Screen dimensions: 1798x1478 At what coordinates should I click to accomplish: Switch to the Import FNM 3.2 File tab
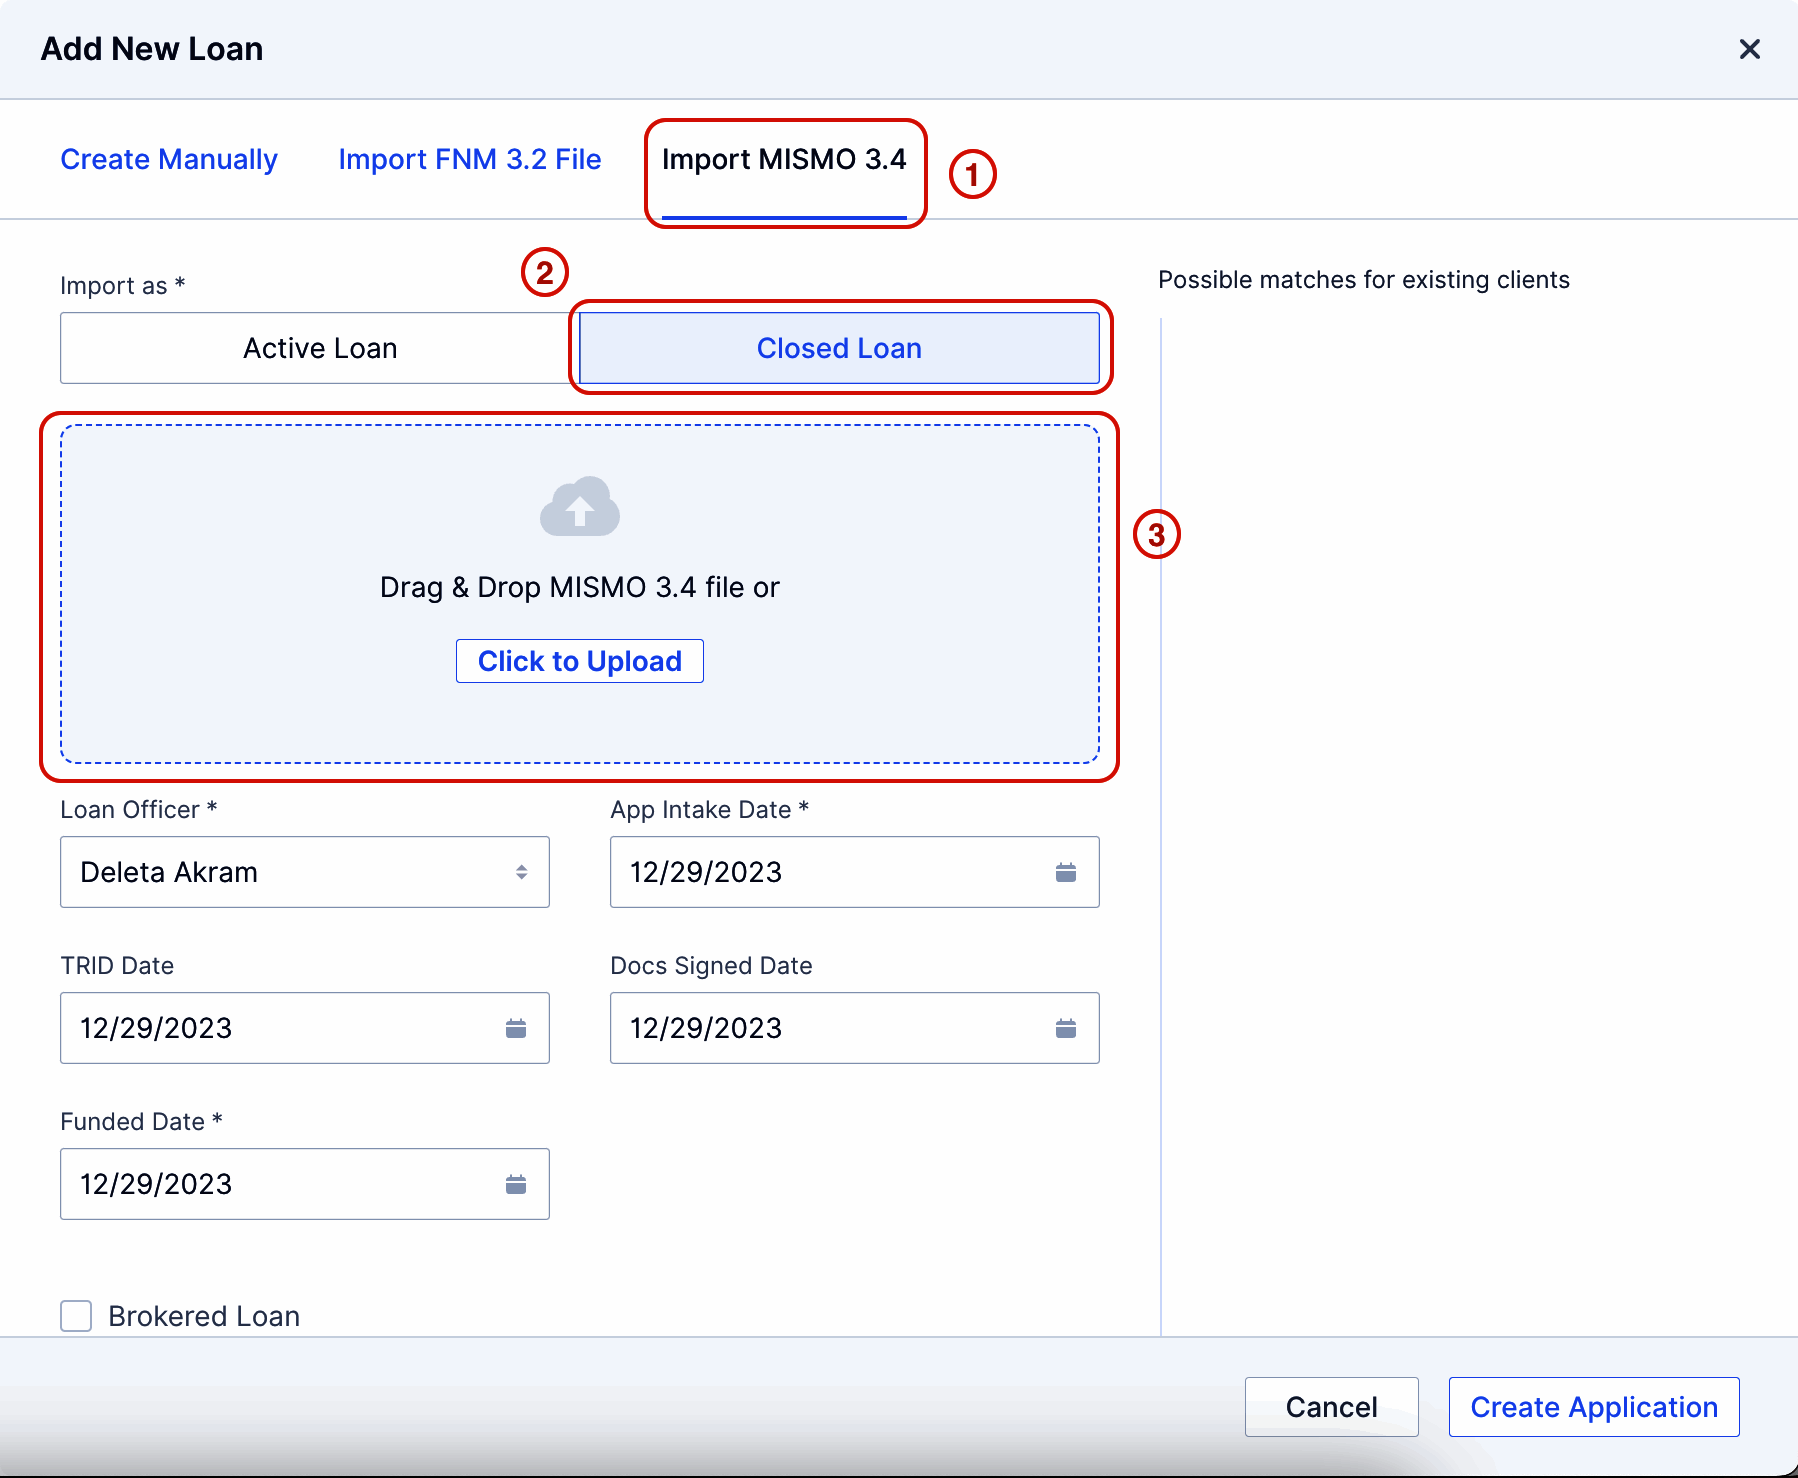(470, 159)
